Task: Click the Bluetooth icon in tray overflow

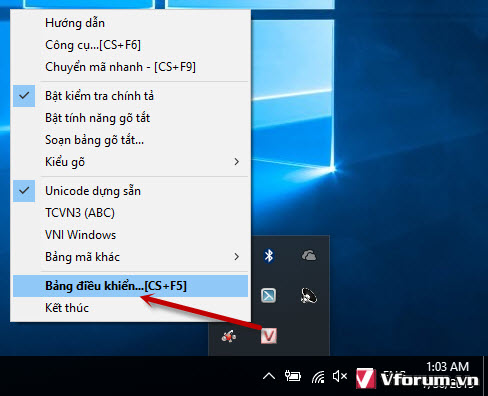Action: tap(269, 256)
